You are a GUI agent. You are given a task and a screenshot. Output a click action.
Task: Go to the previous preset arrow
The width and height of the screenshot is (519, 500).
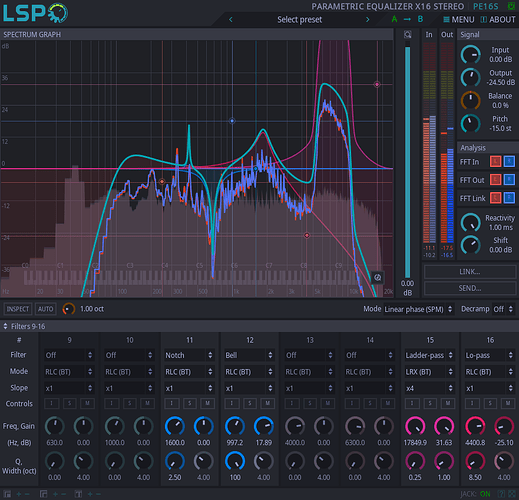pos(231,20)
